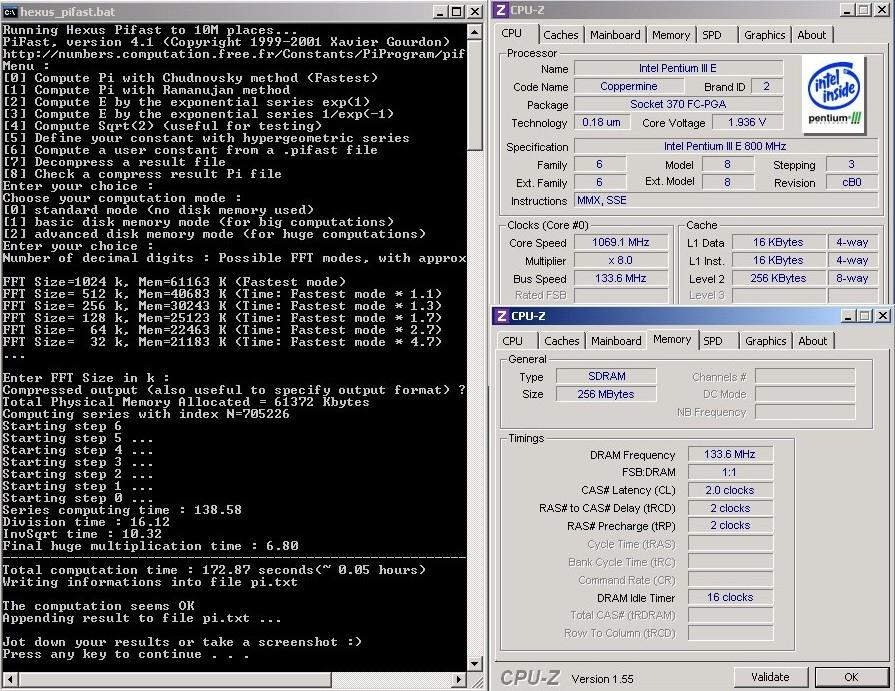Click the RAS# Precharge value '2 clocks'

[730, 526]
